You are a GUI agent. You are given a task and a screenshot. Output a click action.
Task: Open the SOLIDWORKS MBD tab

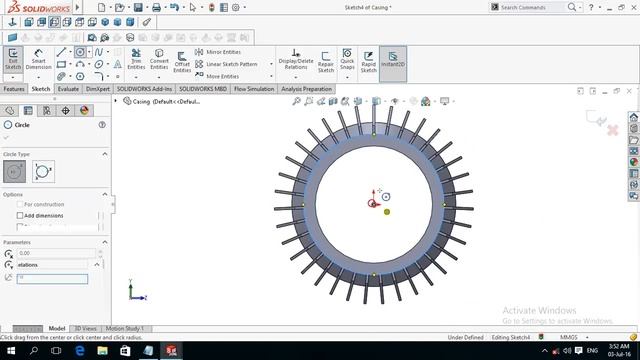click(202, 89)
